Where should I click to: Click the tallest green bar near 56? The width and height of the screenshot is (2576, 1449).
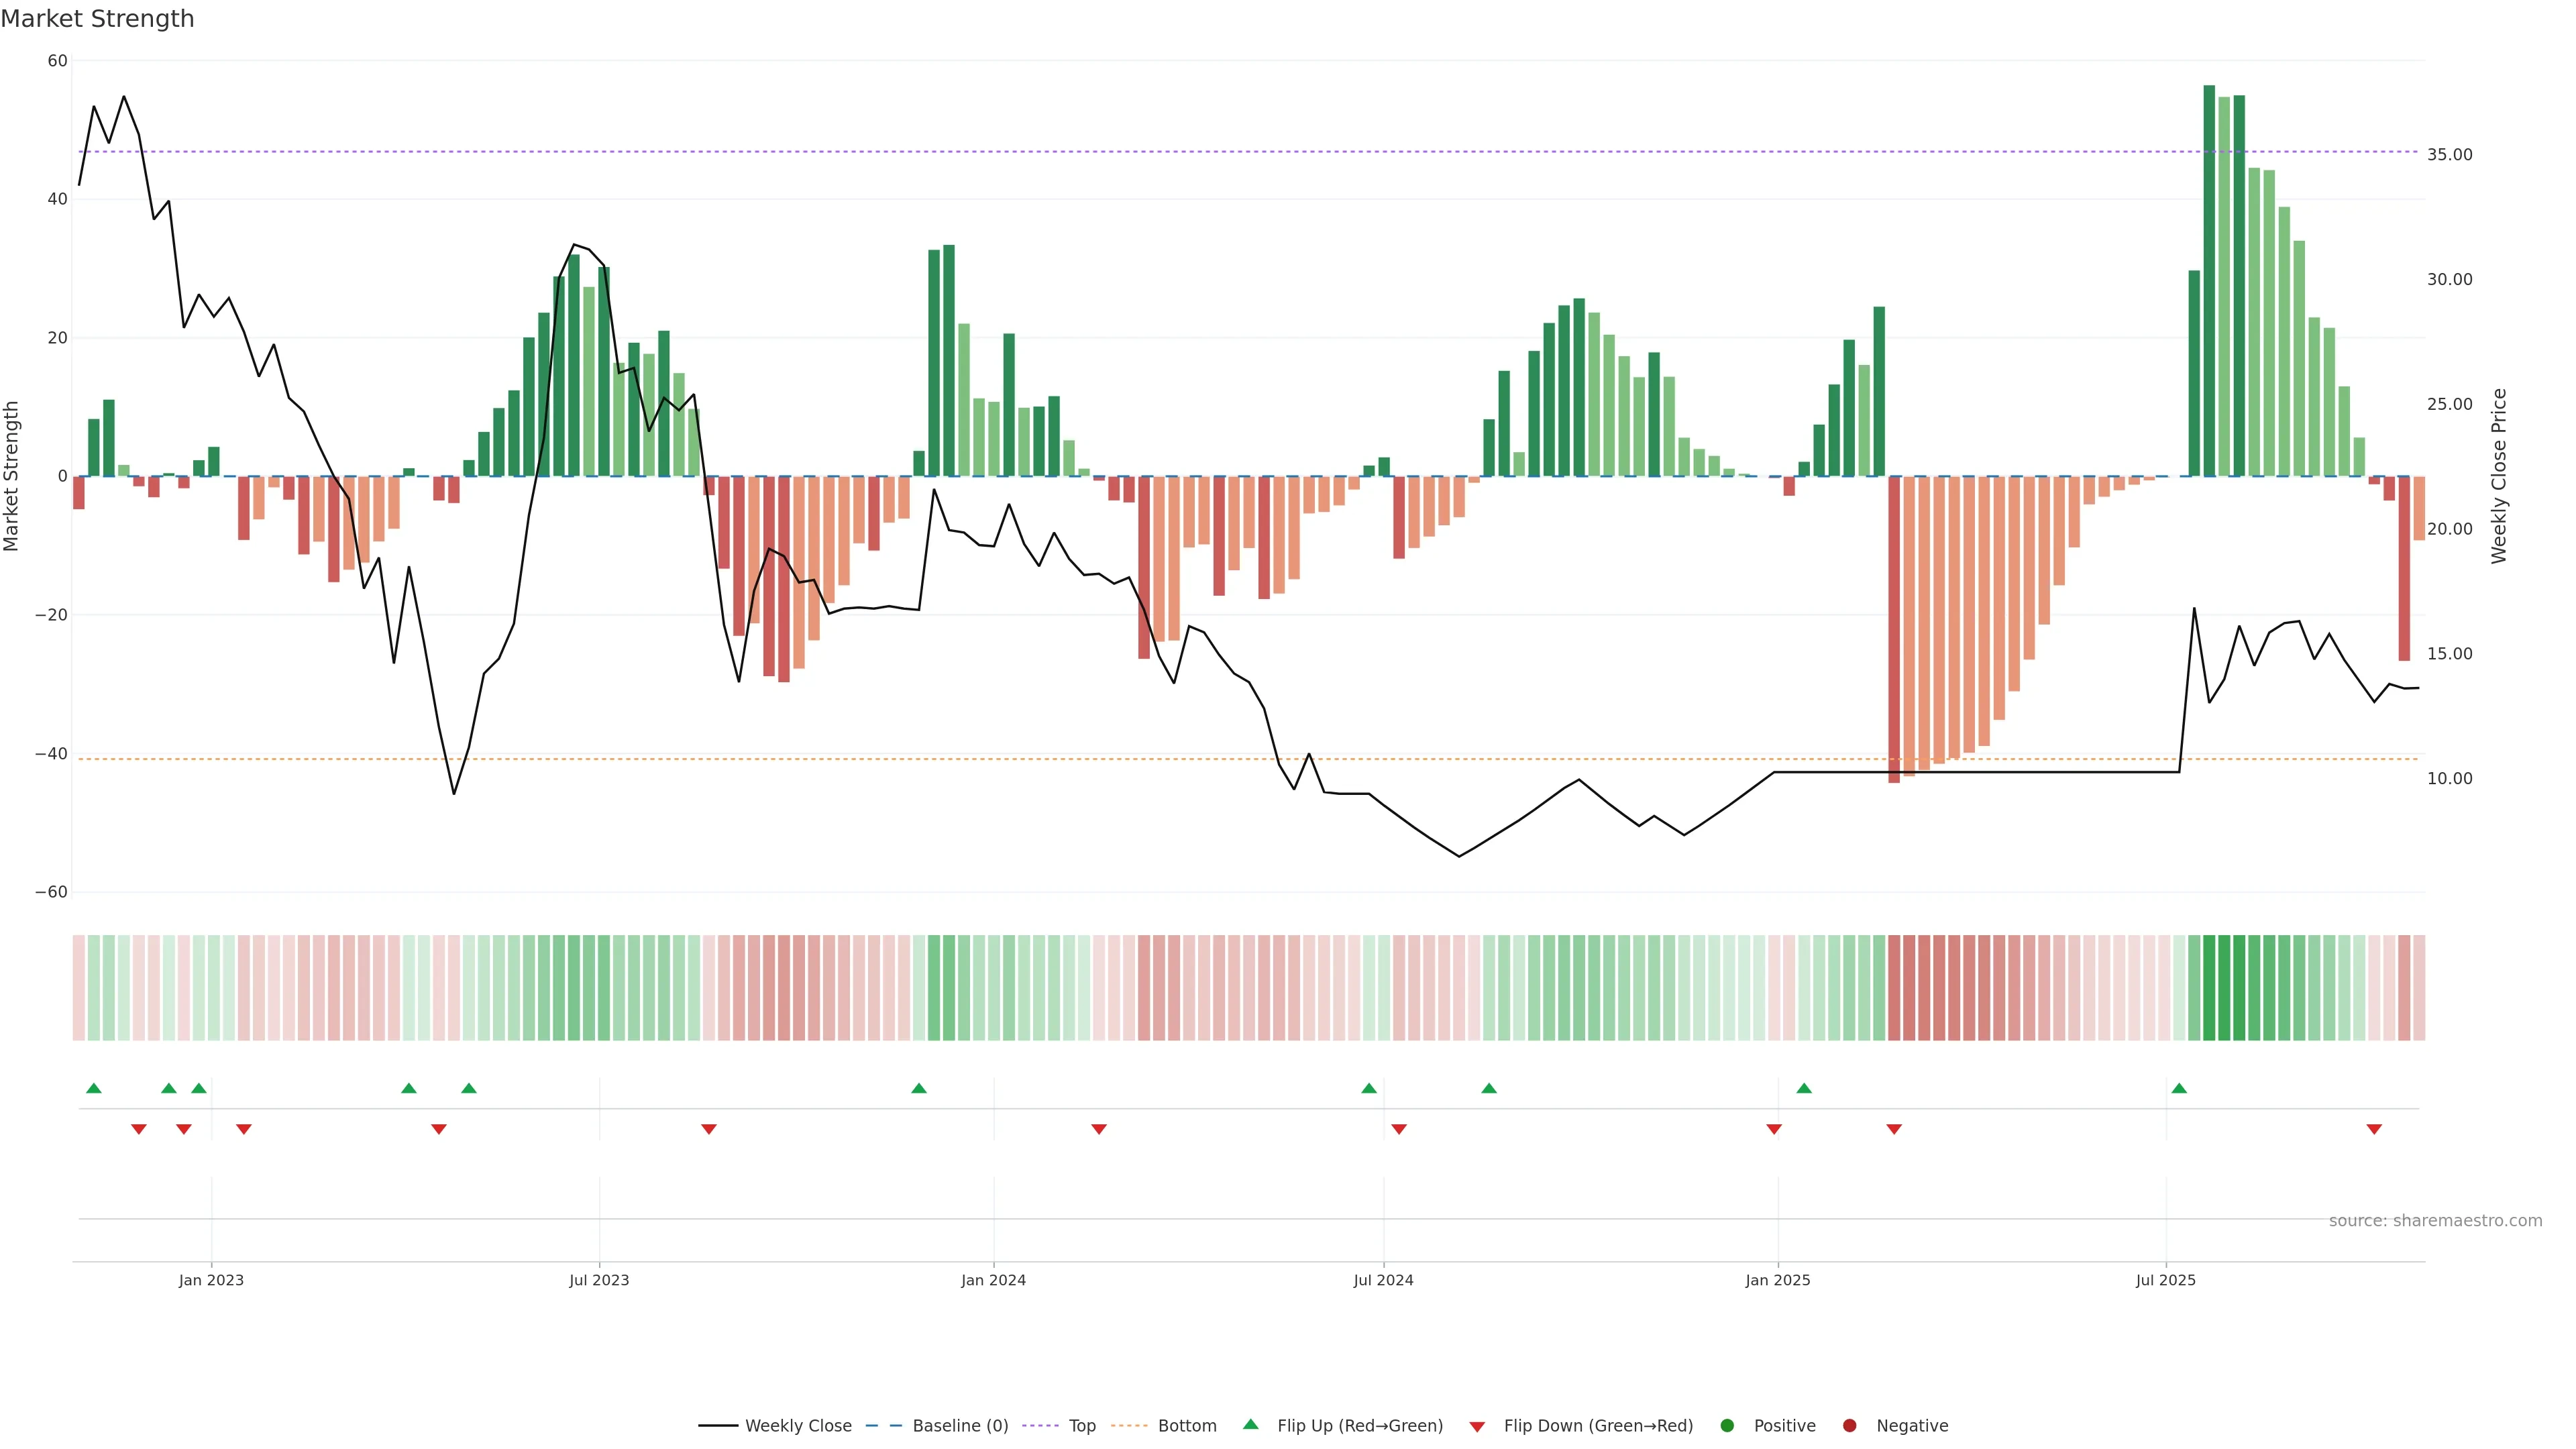2209,280
